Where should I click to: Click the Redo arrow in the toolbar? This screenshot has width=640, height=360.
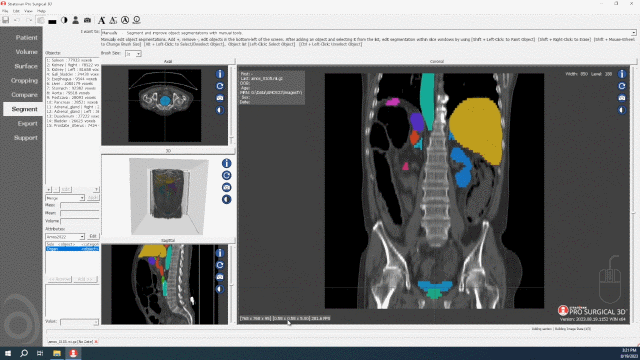point(29,20)
